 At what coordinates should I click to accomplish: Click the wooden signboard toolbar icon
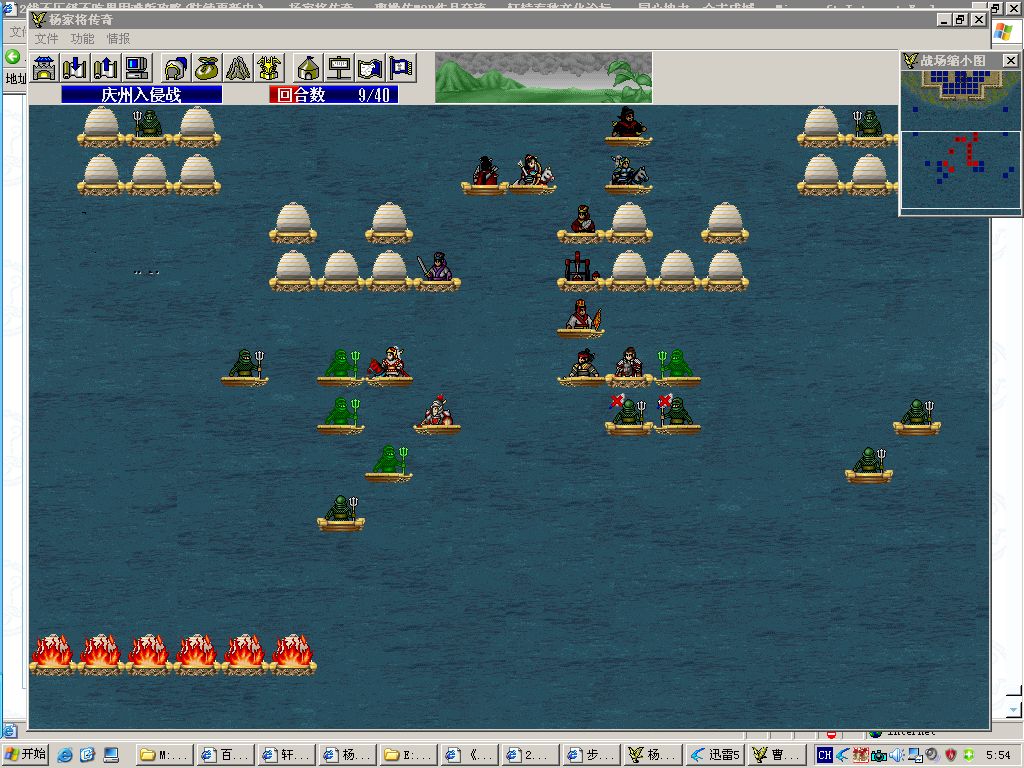point(339,68)
